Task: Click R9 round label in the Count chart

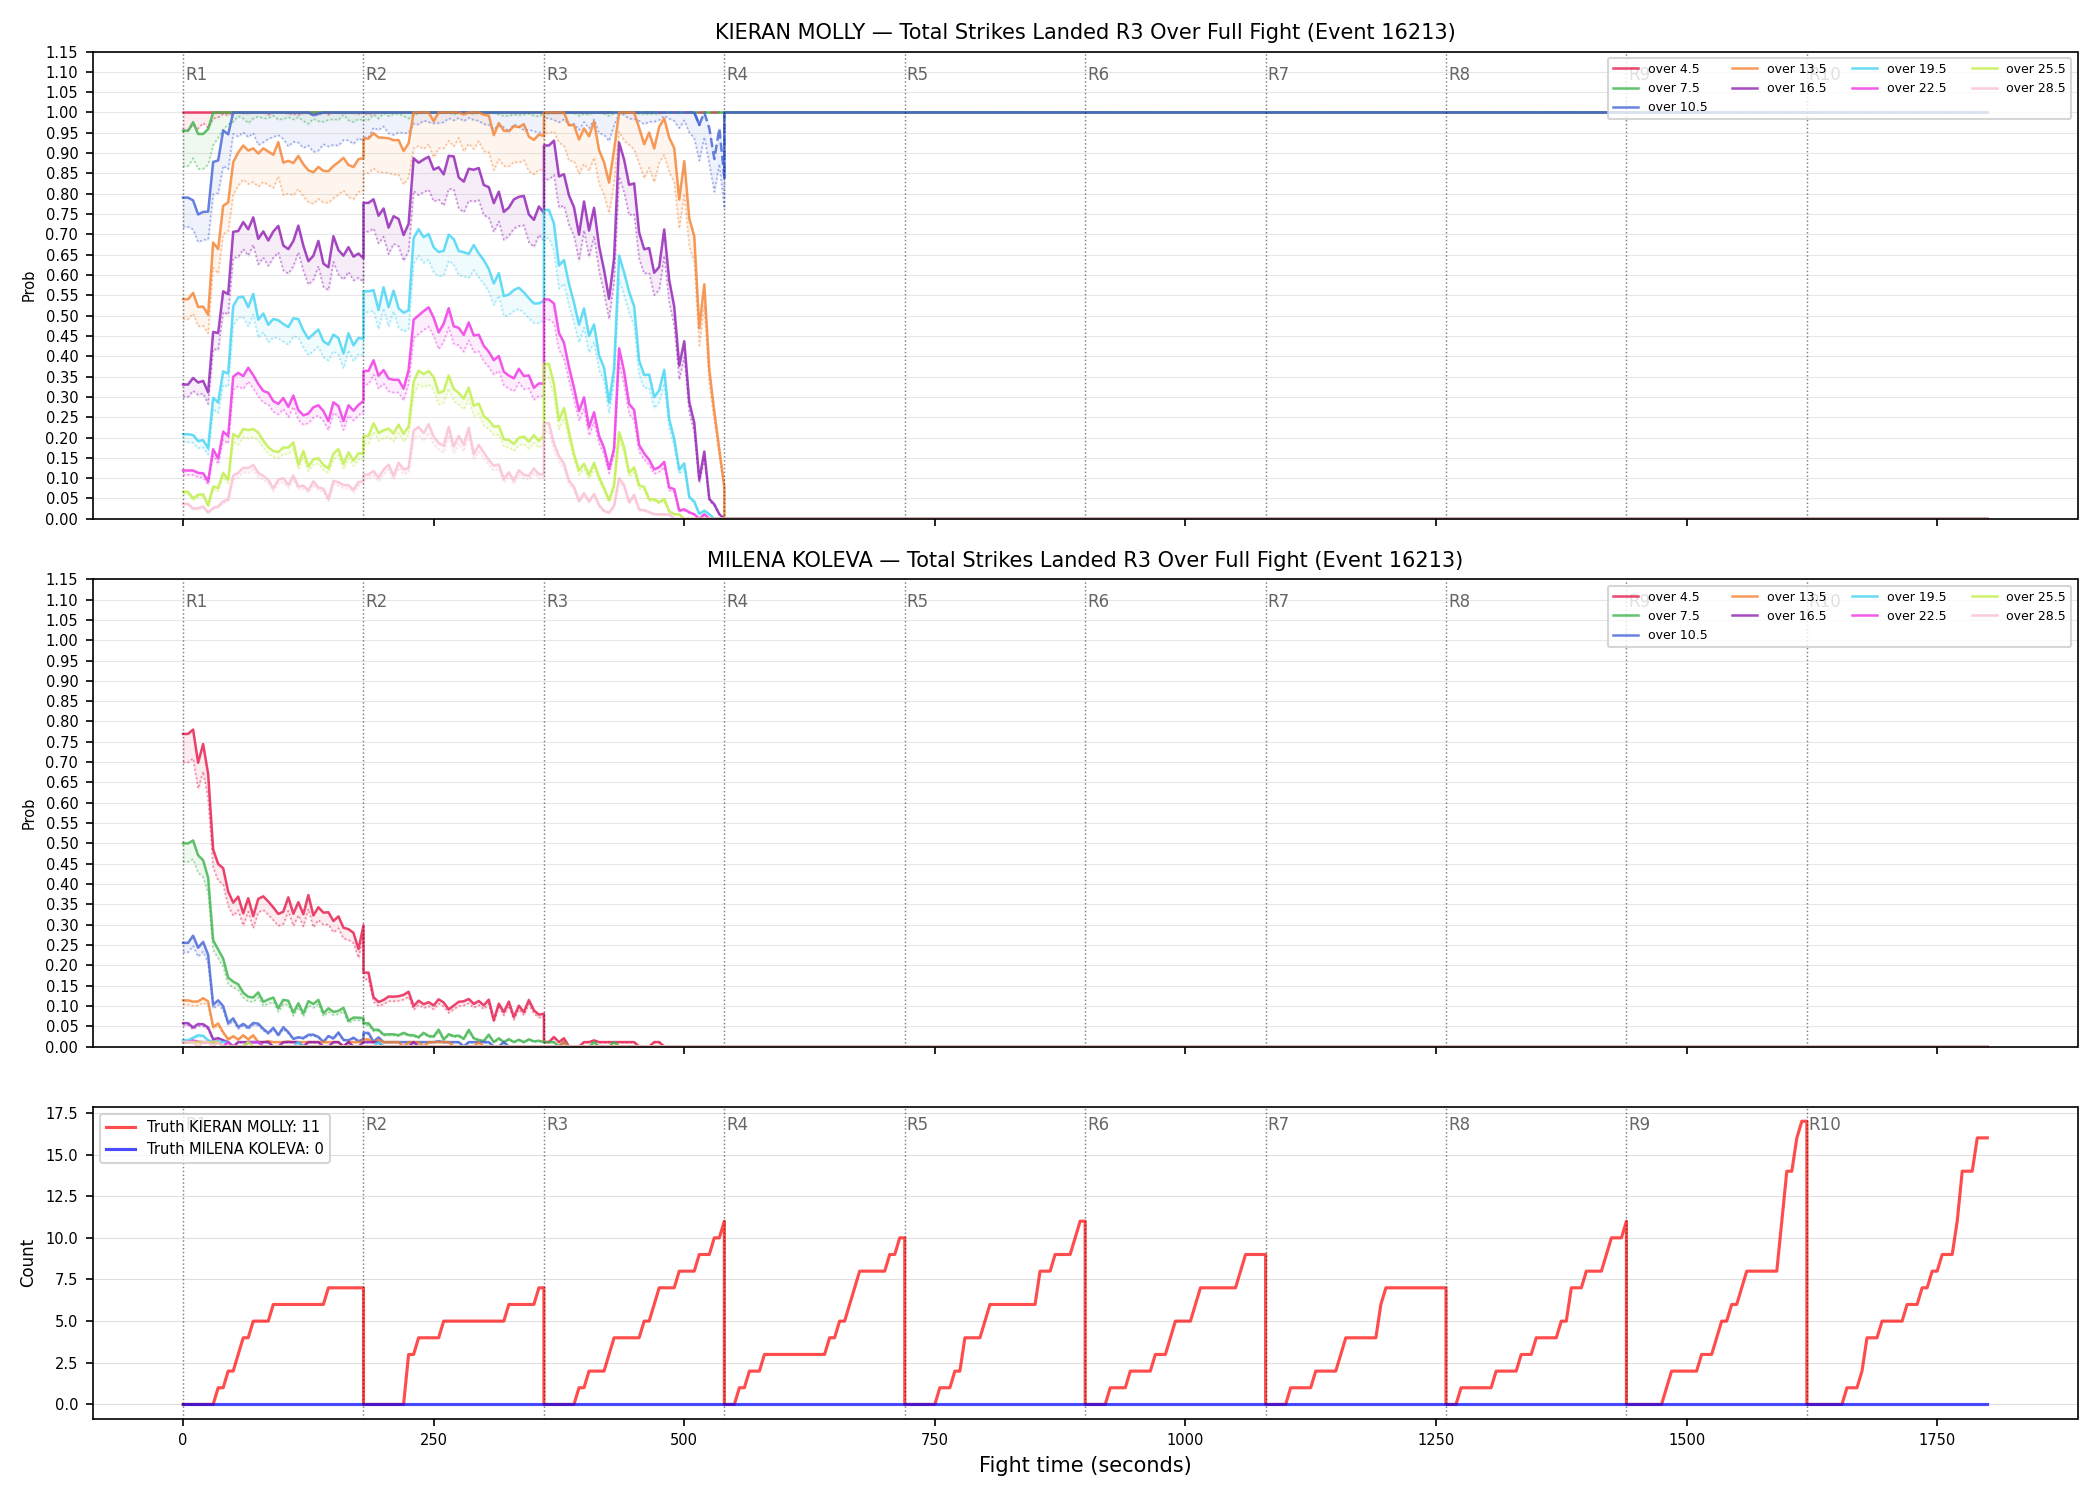Action: coord(1639,1124)
